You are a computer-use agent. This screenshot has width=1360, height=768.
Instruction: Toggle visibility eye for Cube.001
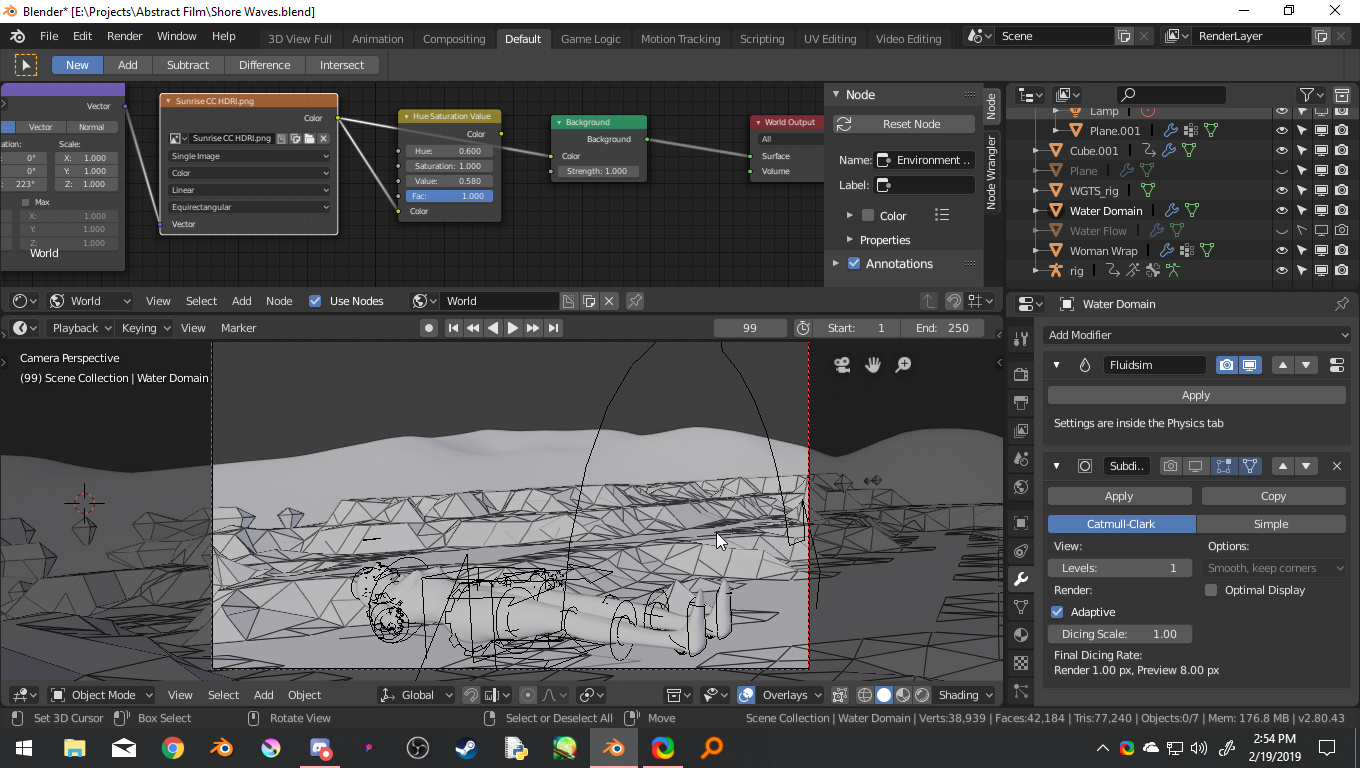tap(1281, 151)
